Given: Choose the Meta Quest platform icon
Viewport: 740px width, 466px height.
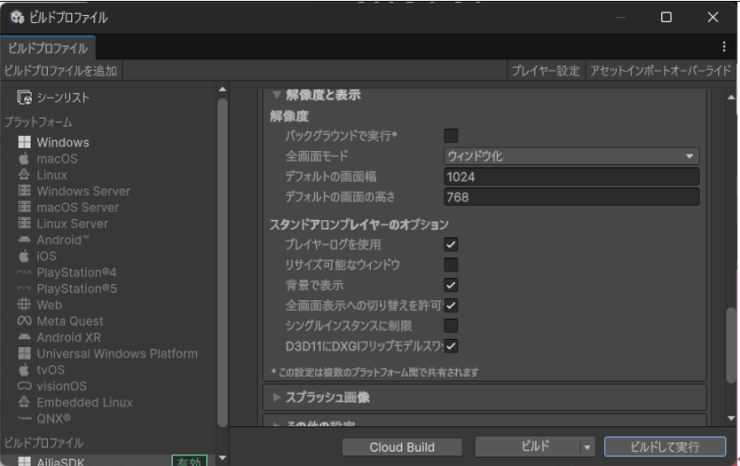Looking at the screenshot, I should (x=25, y=321).
